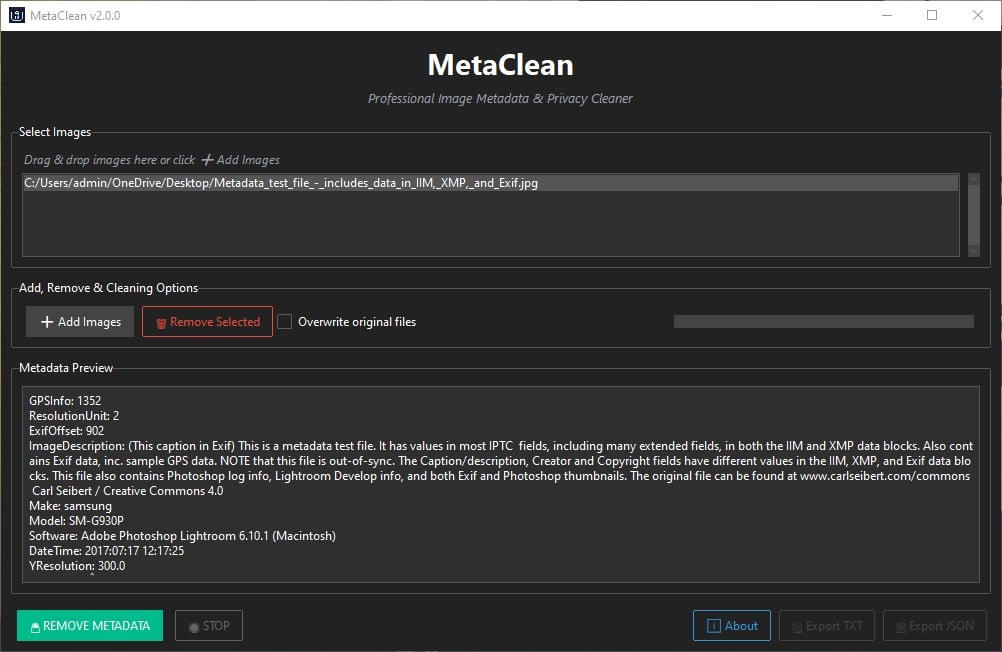Select the Metadata_test_file entry in the list
This screenshot has width=1002, height=652.
point(279,183)
